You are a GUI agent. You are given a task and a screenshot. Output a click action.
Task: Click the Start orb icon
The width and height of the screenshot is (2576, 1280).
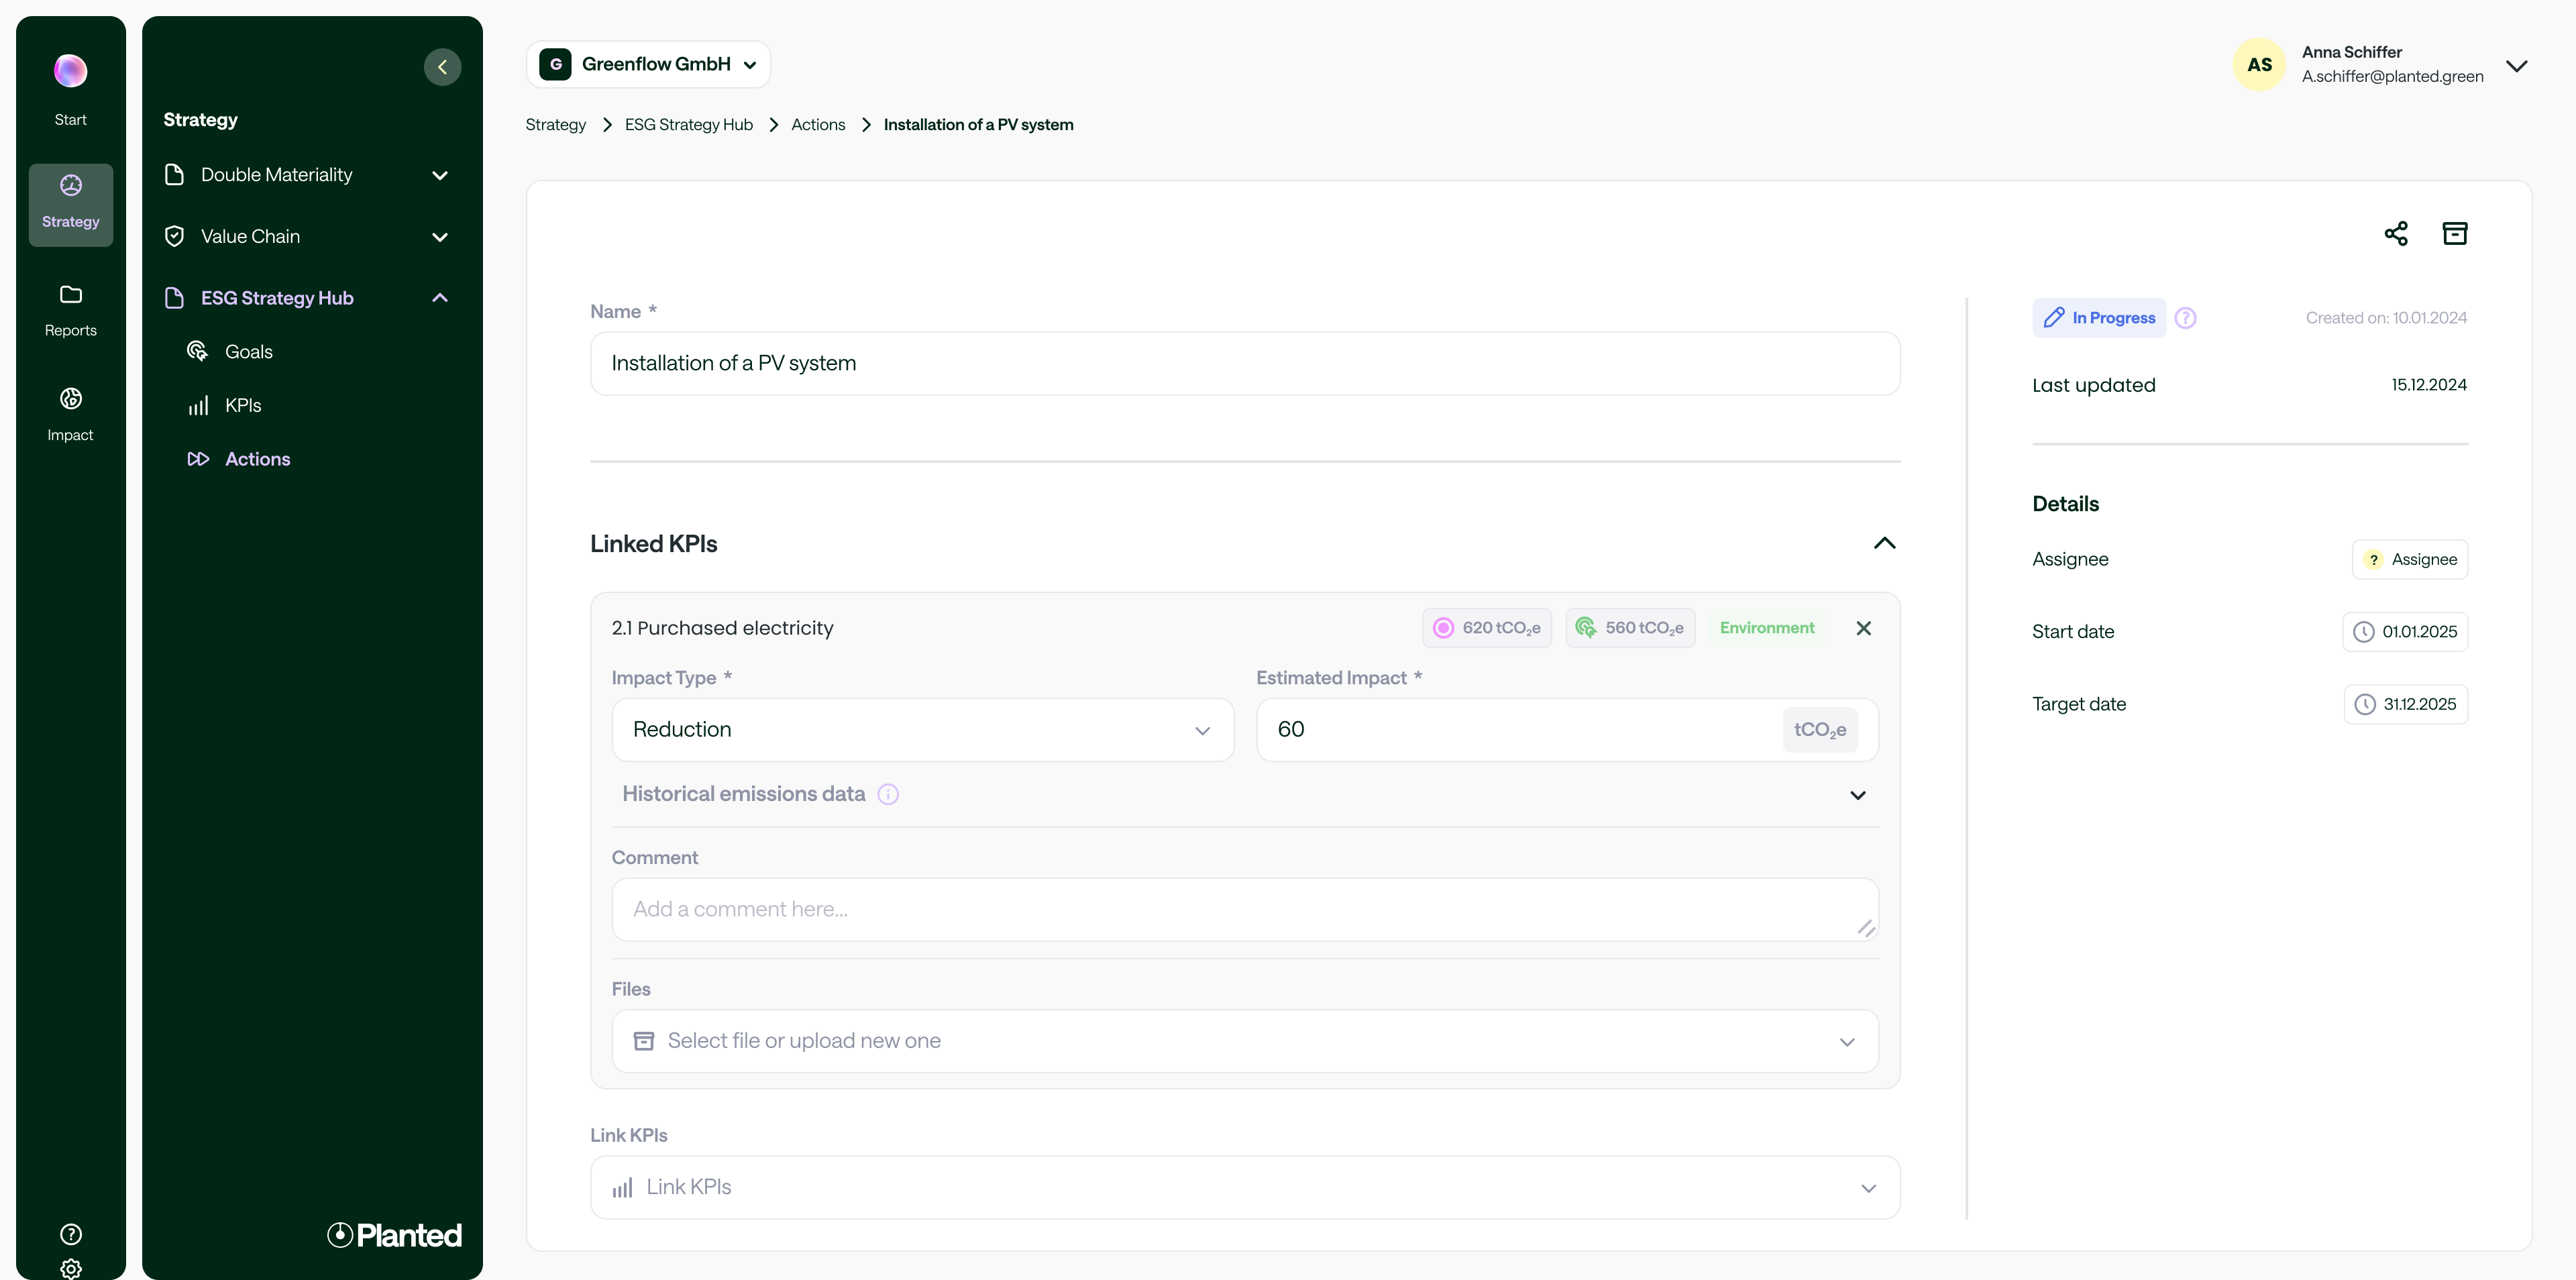click(70, 71)
